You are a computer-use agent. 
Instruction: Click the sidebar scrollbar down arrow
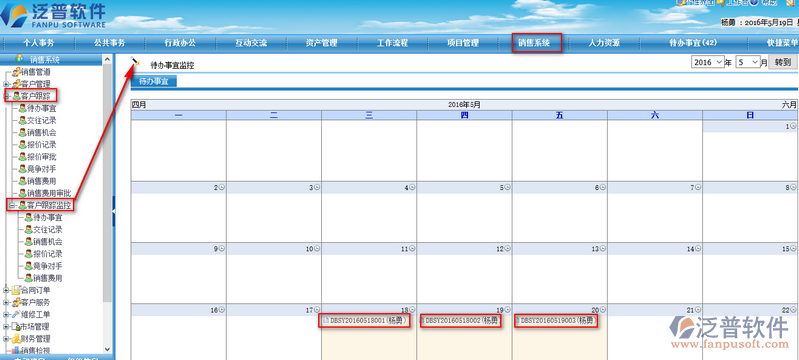(107, 349)
